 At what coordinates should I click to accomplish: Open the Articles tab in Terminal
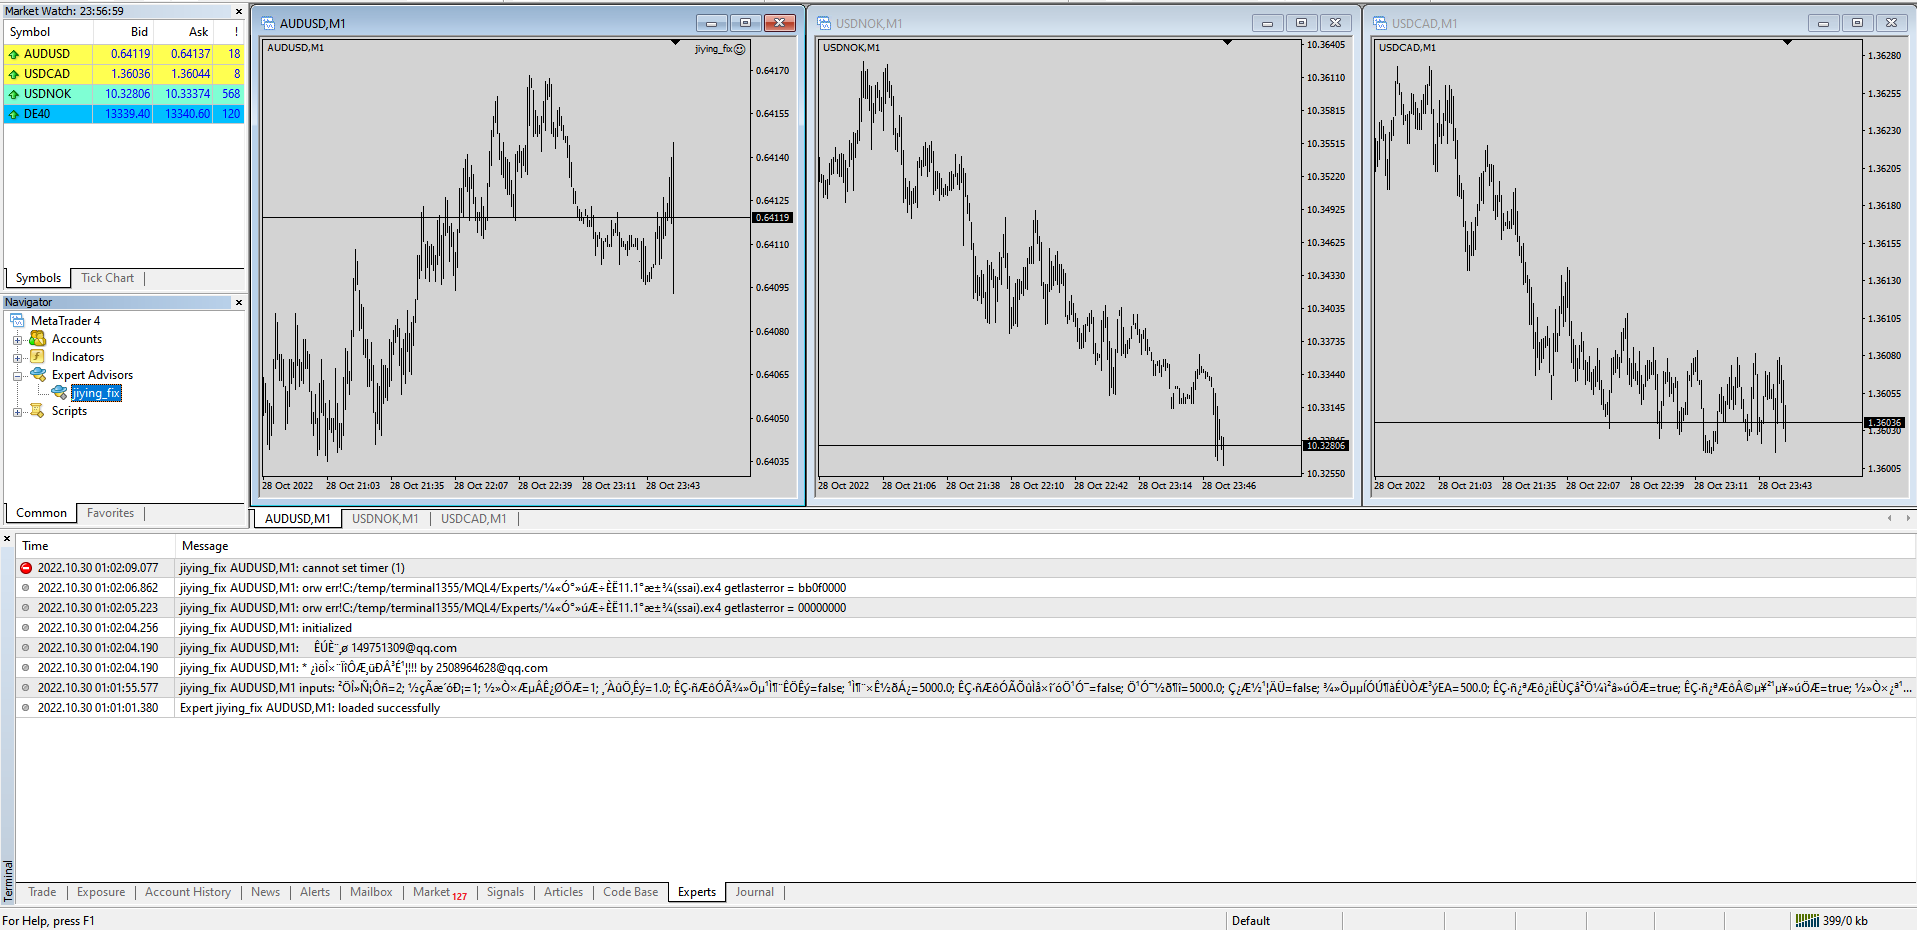pyautogui.click(x=563, y=892)
